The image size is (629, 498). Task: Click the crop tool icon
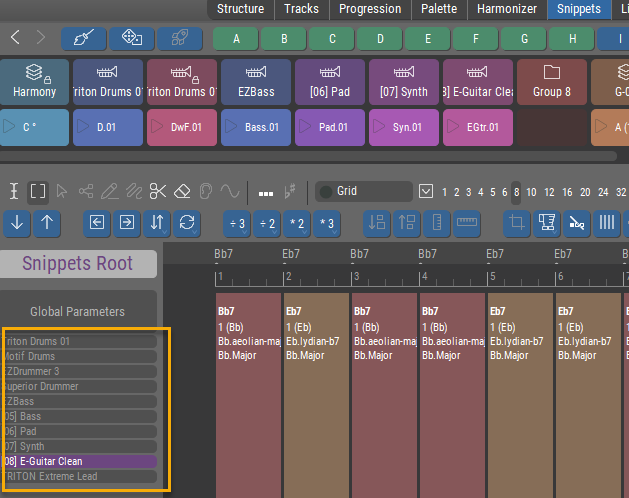pos(516,223)
